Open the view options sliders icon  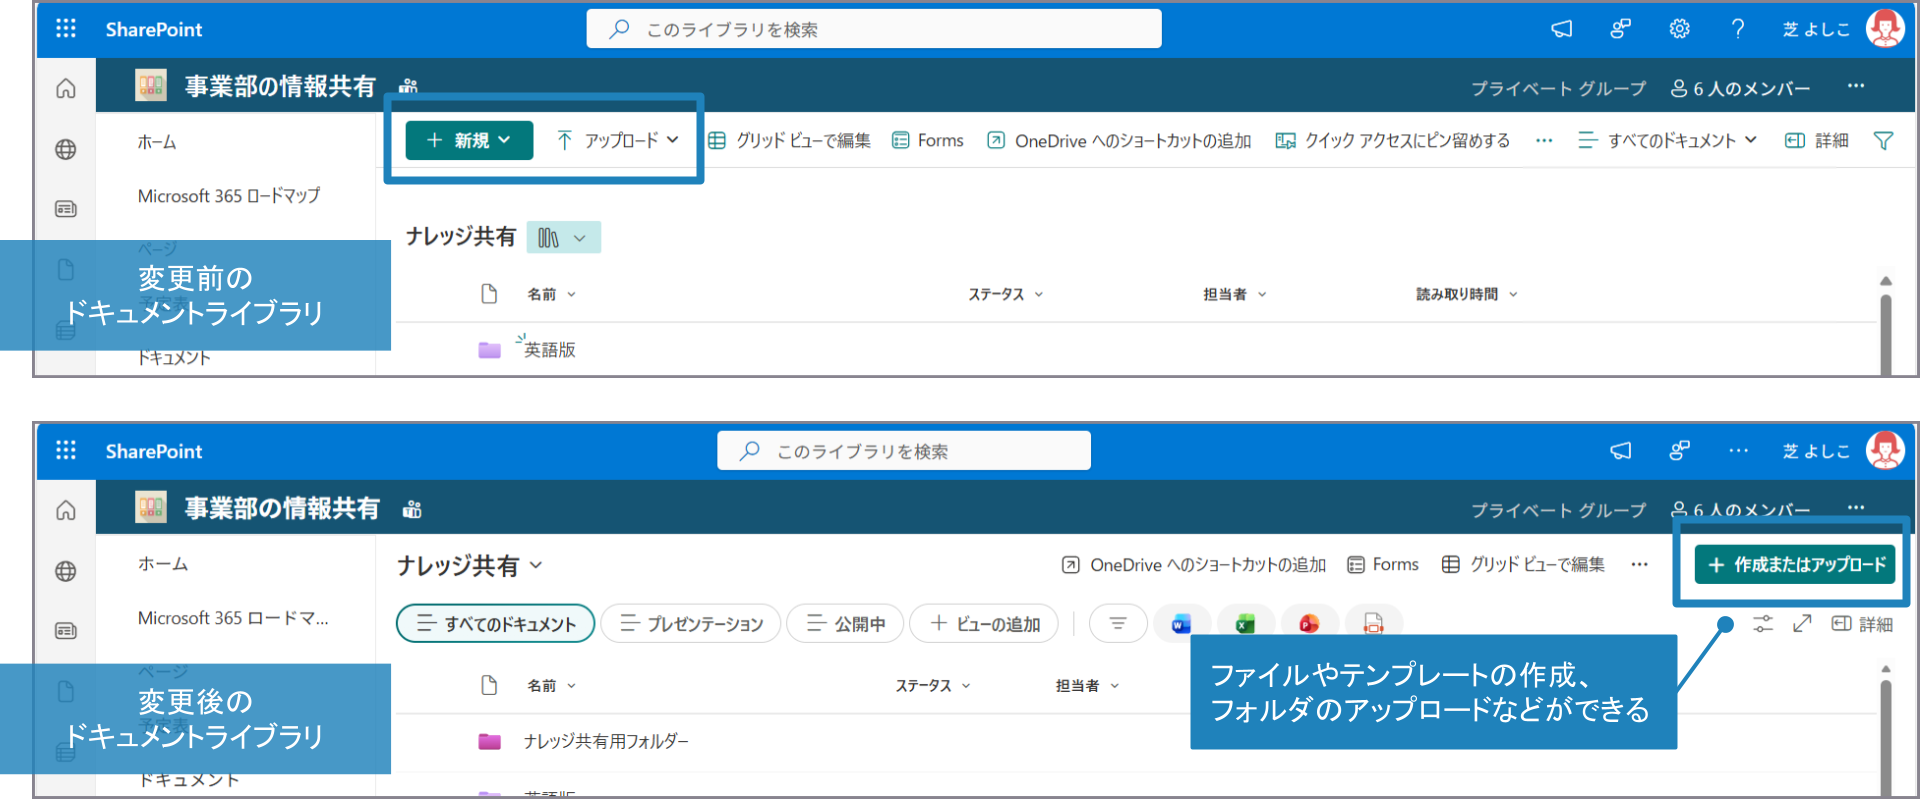click(1762, 624)
